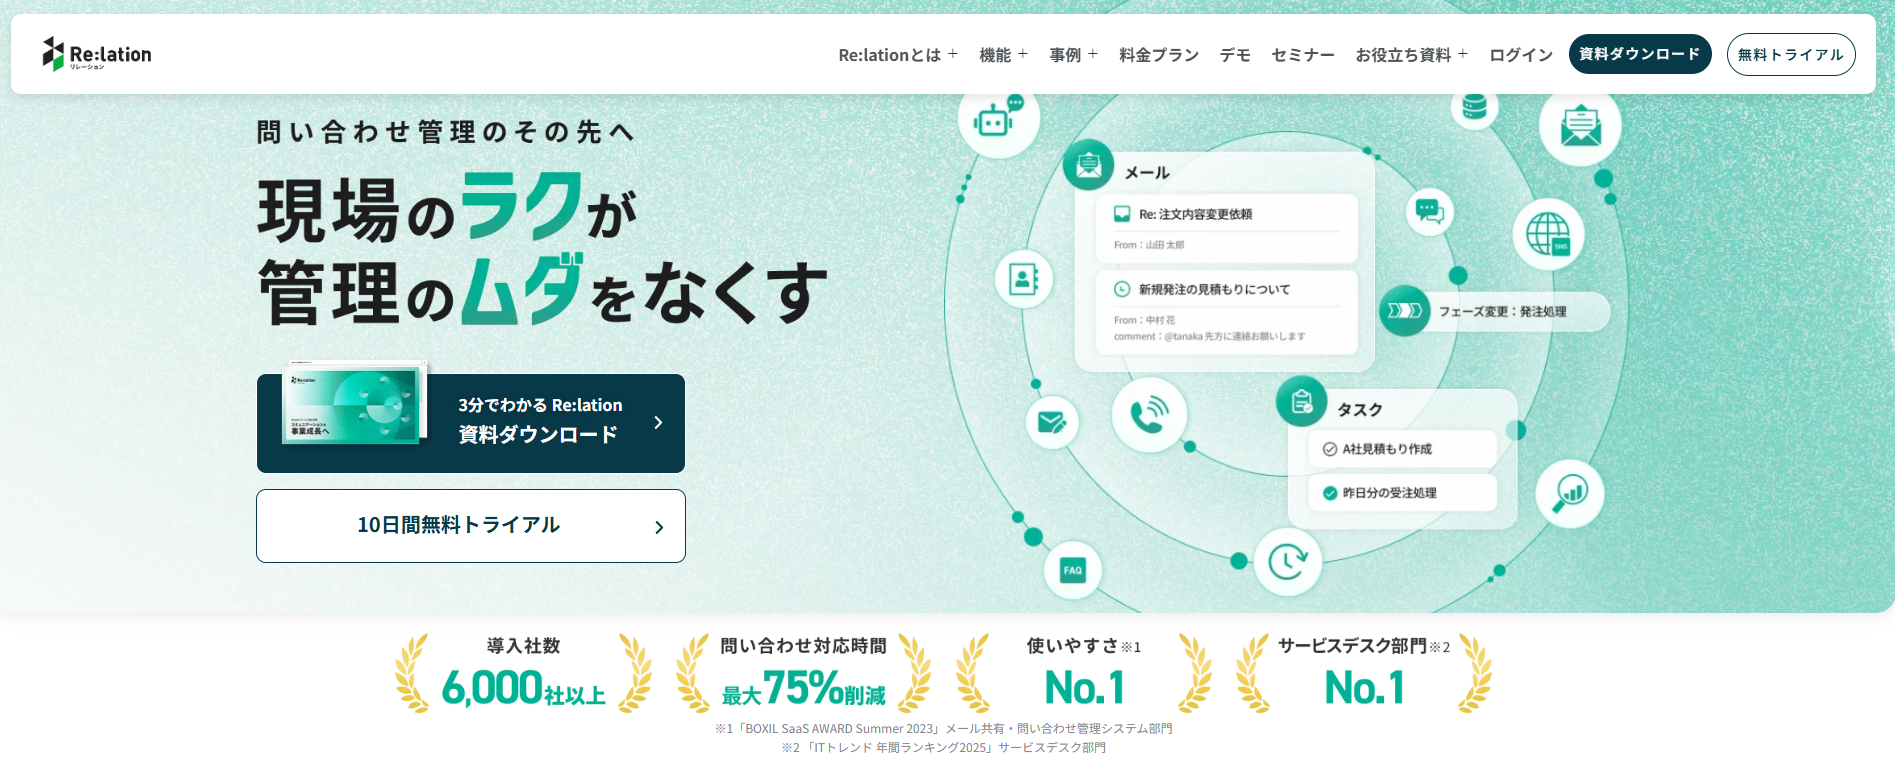Click the A社見積もり作成 task text
The width and height of the screenshot is (1895, 761).
pos(1387,449)
